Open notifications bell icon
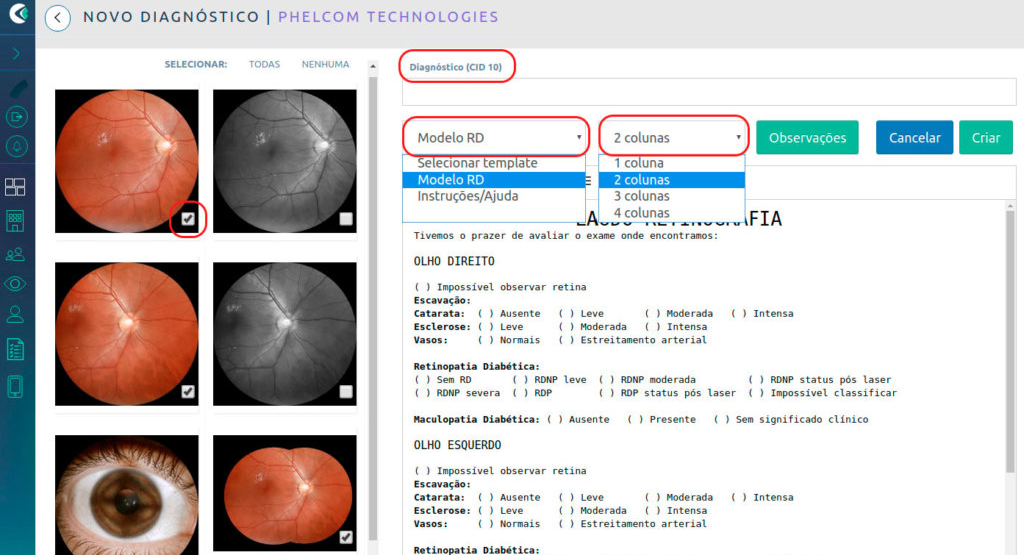This screenshot has height=555, width=1024. 16,146
